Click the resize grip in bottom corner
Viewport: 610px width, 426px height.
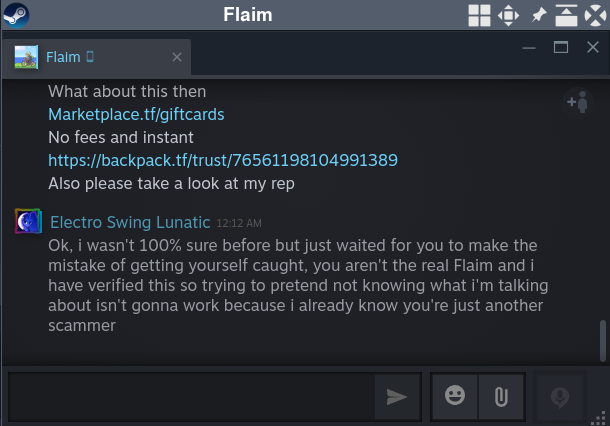click(x=603, y=419)
